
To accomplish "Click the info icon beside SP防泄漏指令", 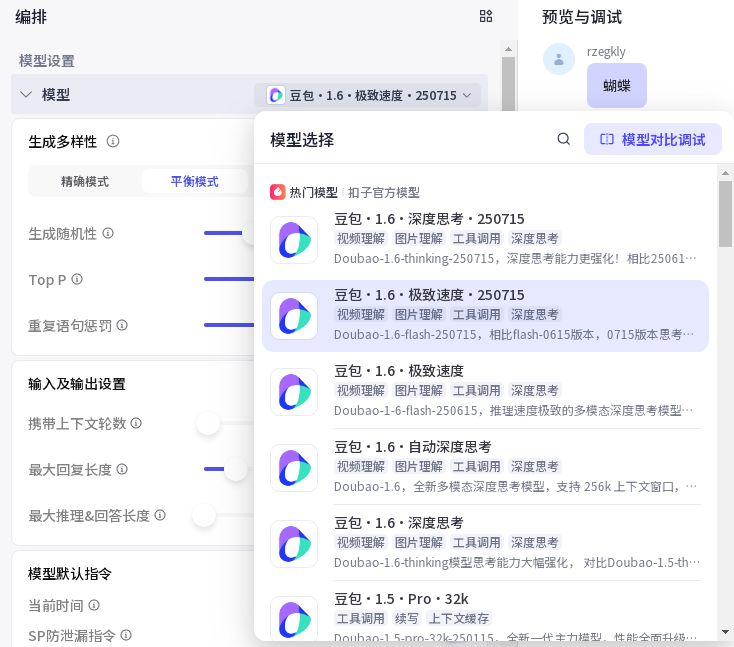I will point(125,635).
